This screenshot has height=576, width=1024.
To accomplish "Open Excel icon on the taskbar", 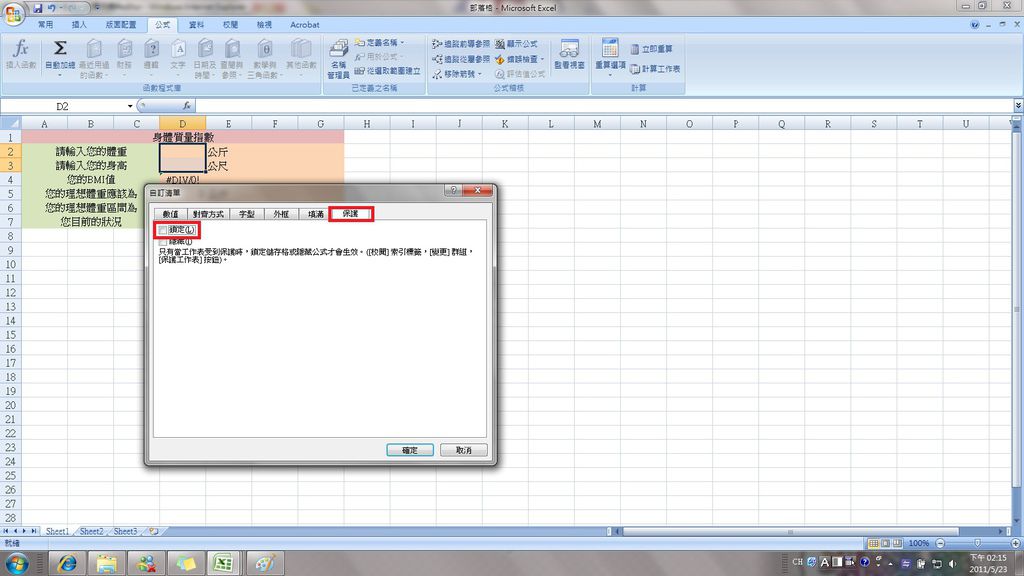I will pyautogui.click(x=223, y=563).
